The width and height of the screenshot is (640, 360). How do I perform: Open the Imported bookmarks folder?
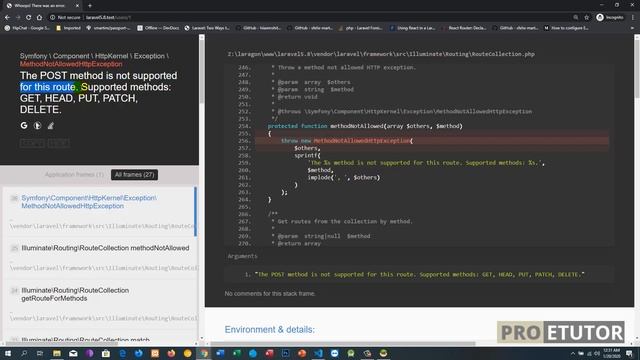[68, 28]
